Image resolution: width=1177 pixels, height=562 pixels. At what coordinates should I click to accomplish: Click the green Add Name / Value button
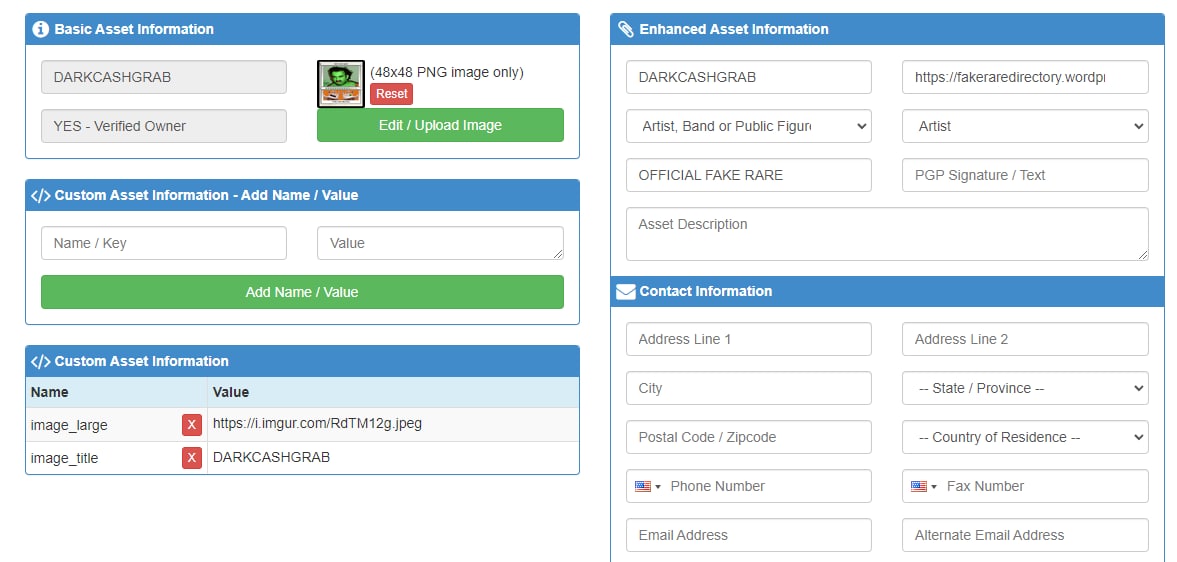302,292
